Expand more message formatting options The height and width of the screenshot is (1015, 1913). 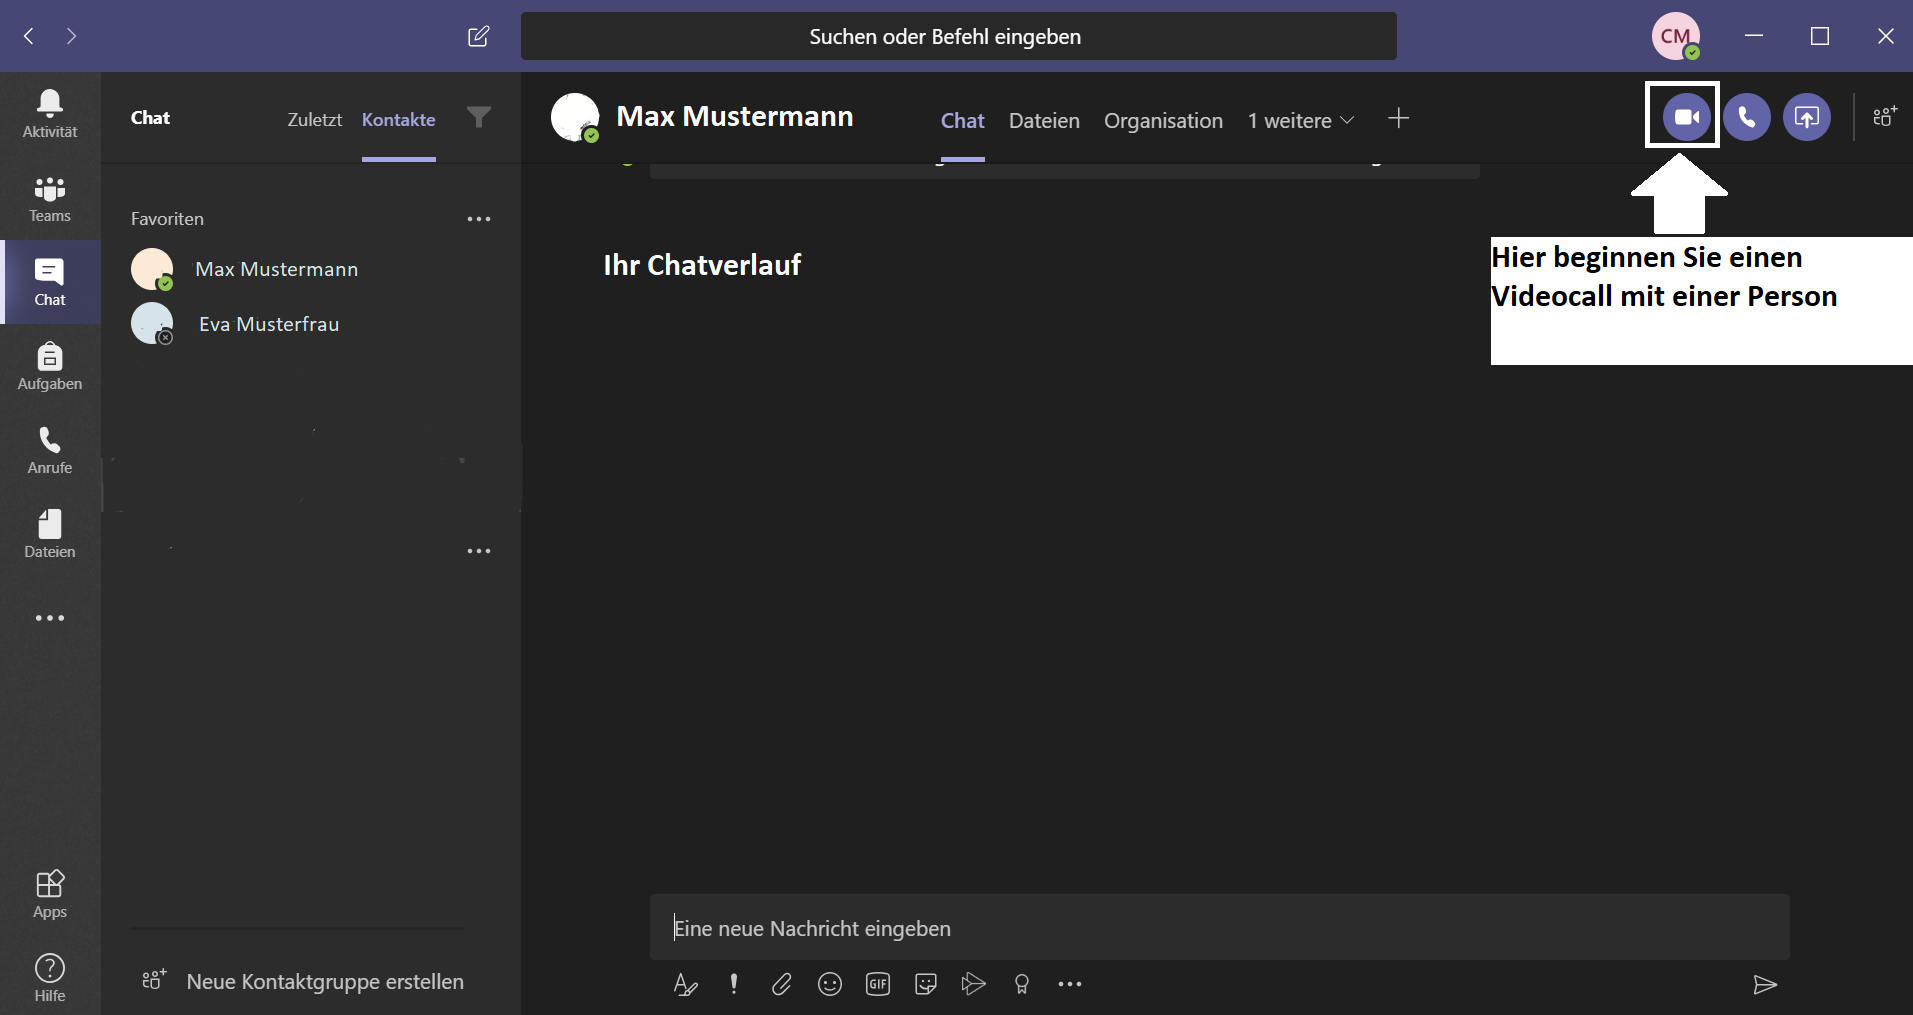click(1069, 984)
